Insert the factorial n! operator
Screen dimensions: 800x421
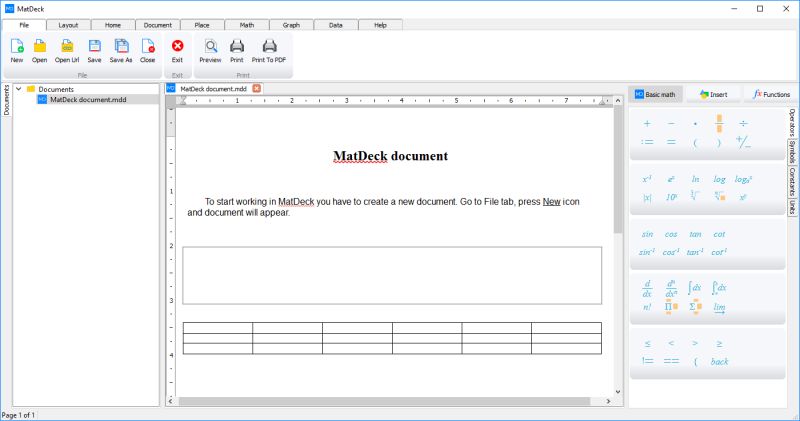(647, 307)
